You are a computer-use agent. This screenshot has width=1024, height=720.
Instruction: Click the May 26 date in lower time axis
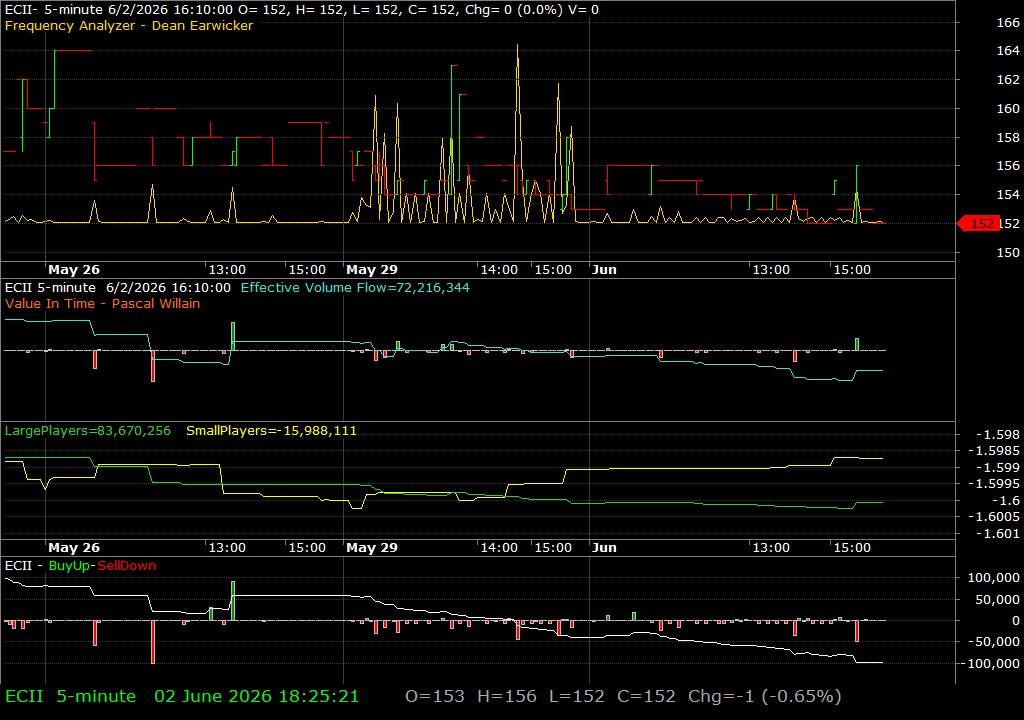(74, 548)
